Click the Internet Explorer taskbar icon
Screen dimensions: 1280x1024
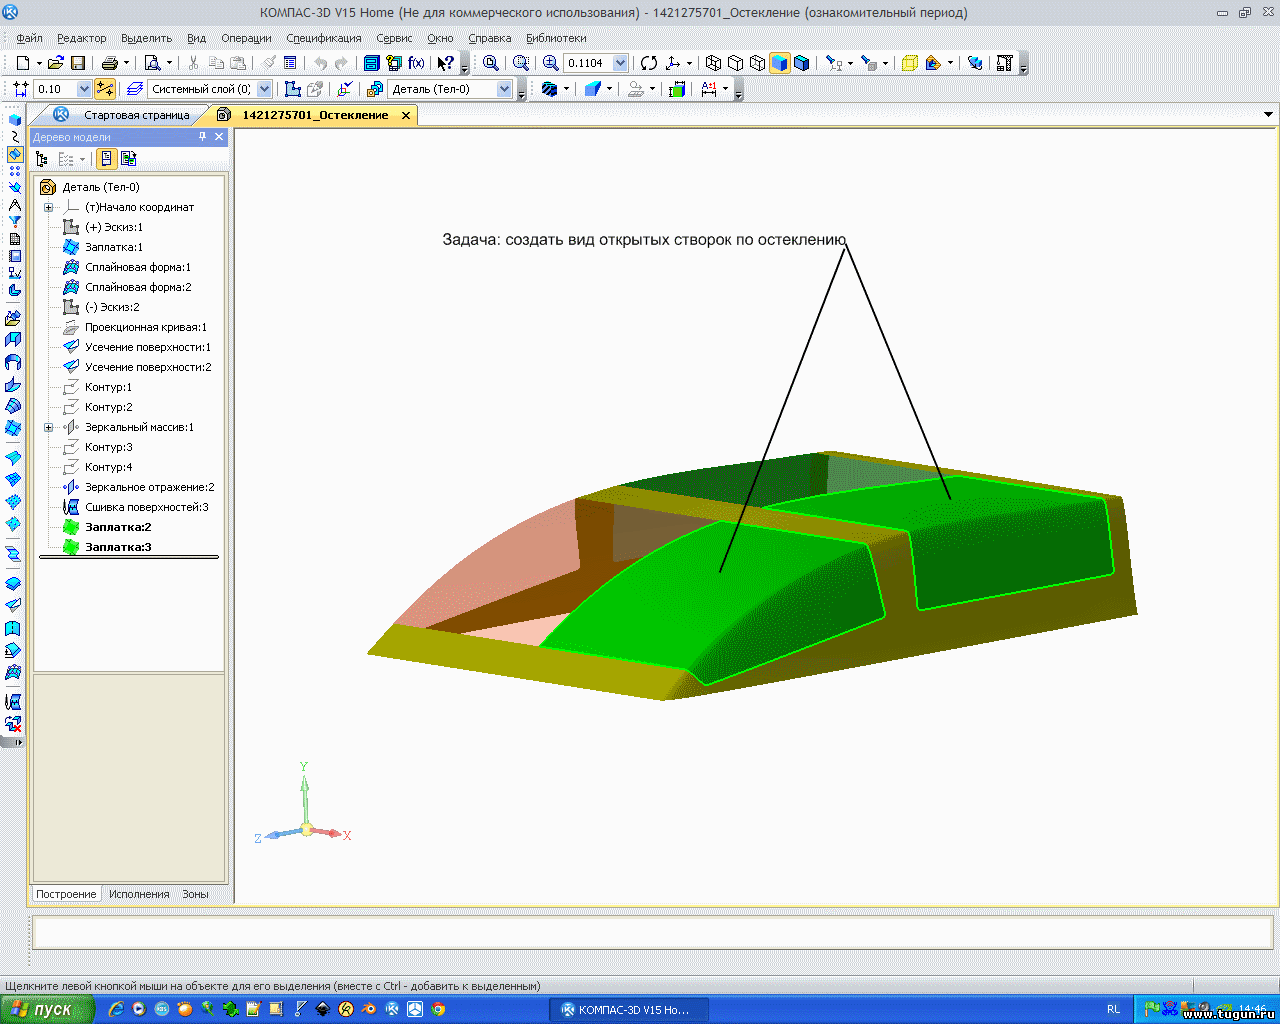pos(116,1009)
